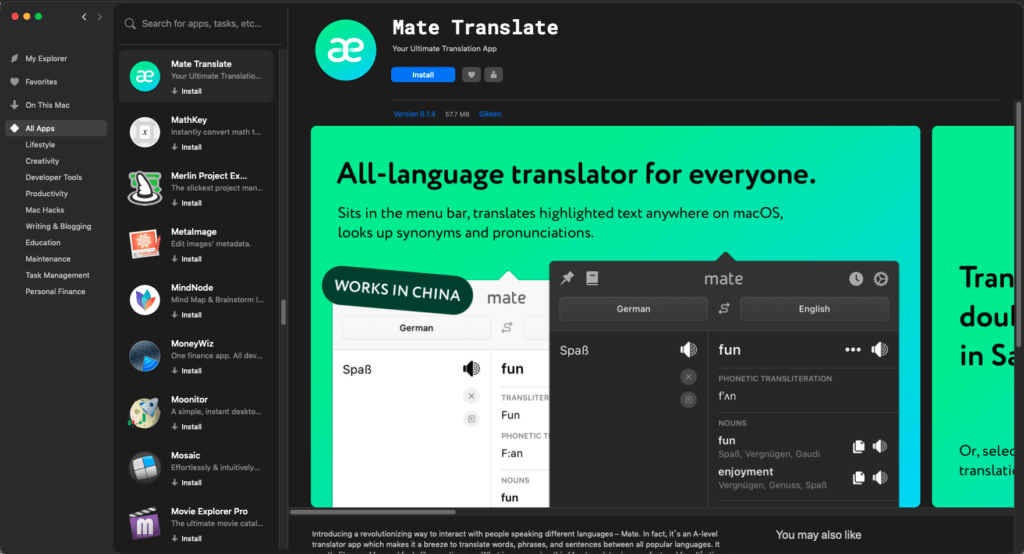The image size is (1024, 554).
Task: Click the Movie Explorer Pro icon
Action: pyautogui.click(x=145, y=524)
